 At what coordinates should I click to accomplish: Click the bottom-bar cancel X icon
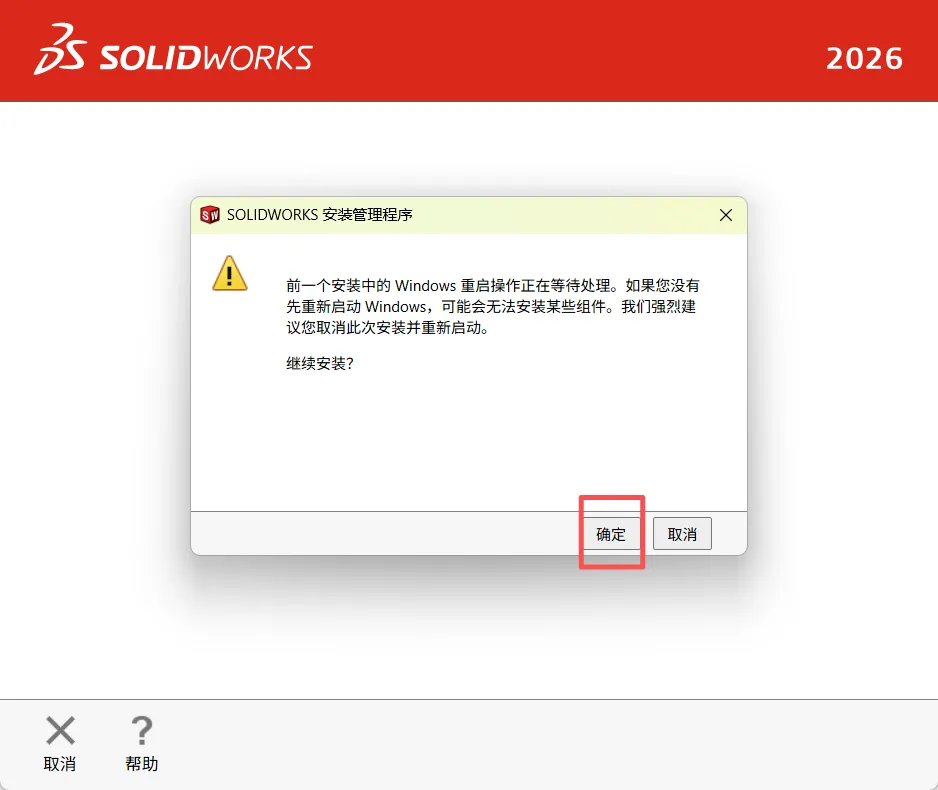click(x=60, y=730)
